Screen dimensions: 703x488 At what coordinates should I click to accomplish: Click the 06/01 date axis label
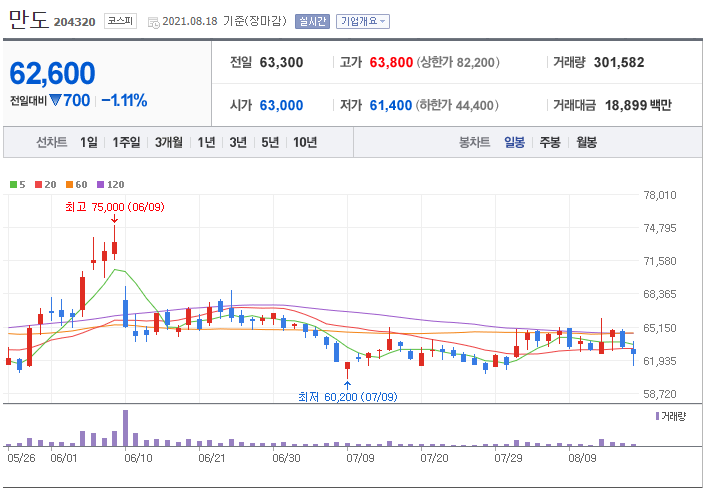64,459
